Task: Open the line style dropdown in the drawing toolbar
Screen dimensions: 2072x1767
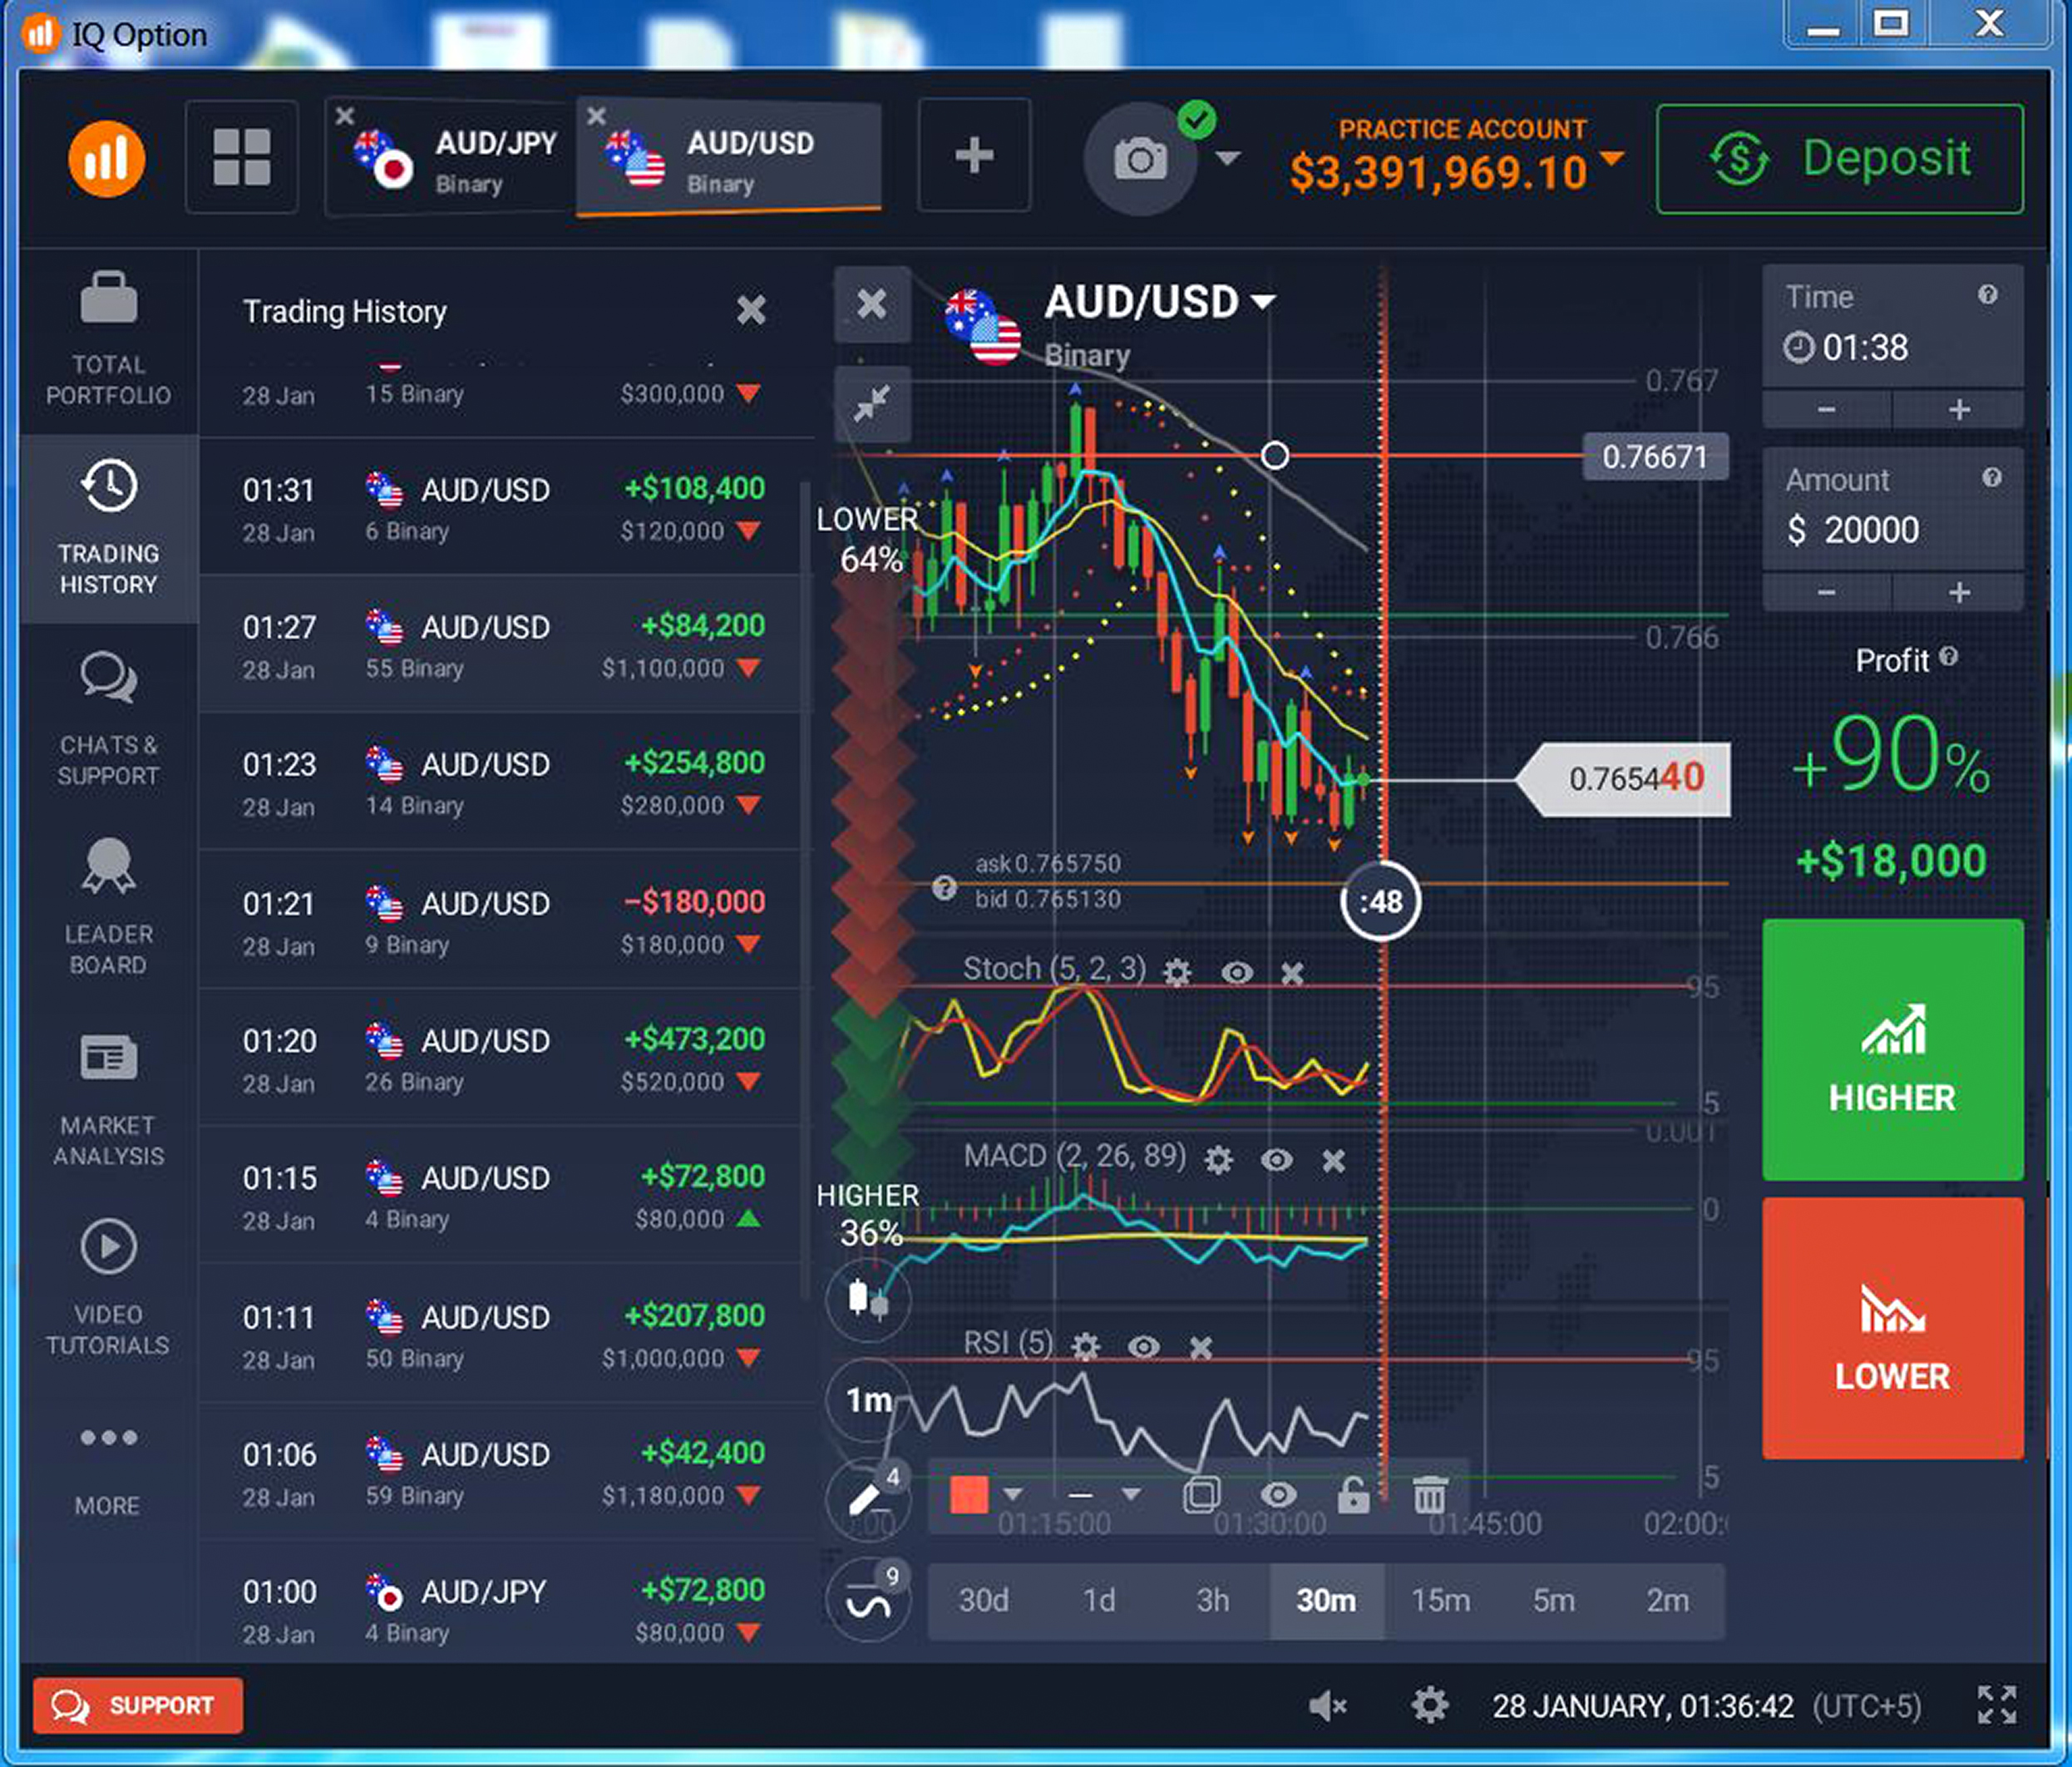Action: click(x=1130, y=1494)
